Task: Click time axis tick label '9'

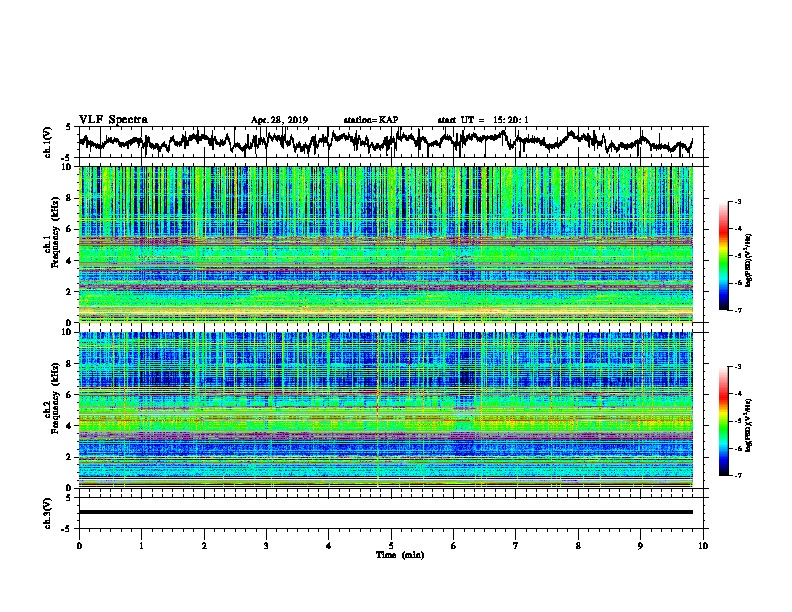Action: (640, 546)
